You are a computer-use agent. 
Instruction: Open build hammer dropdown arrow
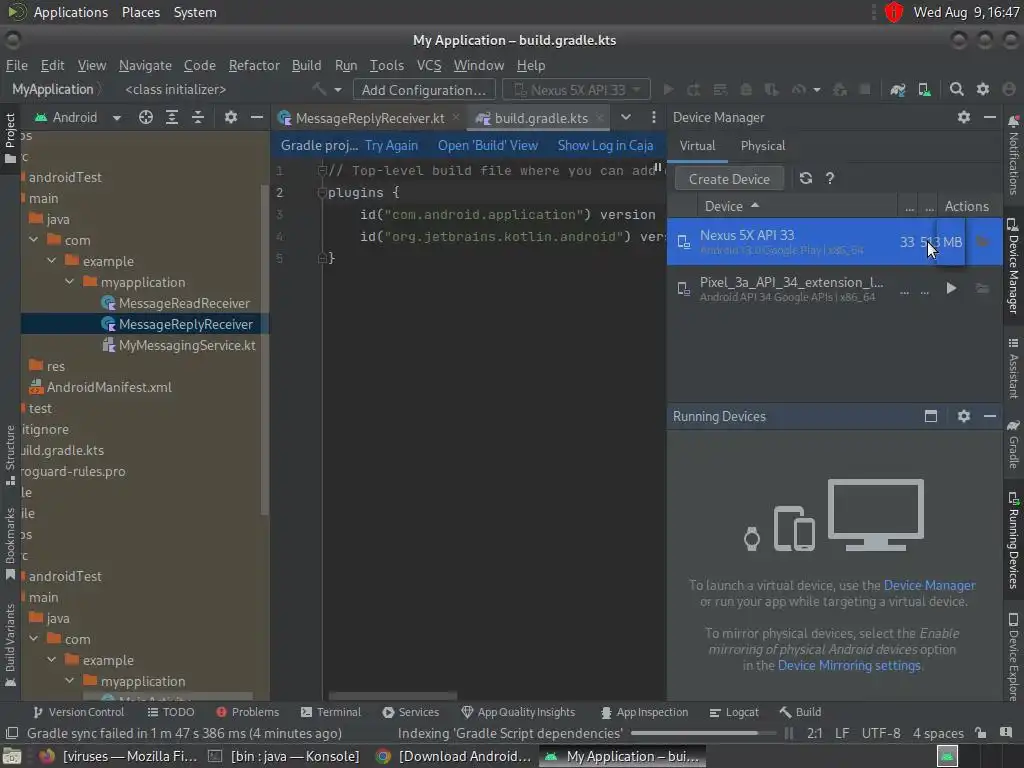(x=338, y=89)
